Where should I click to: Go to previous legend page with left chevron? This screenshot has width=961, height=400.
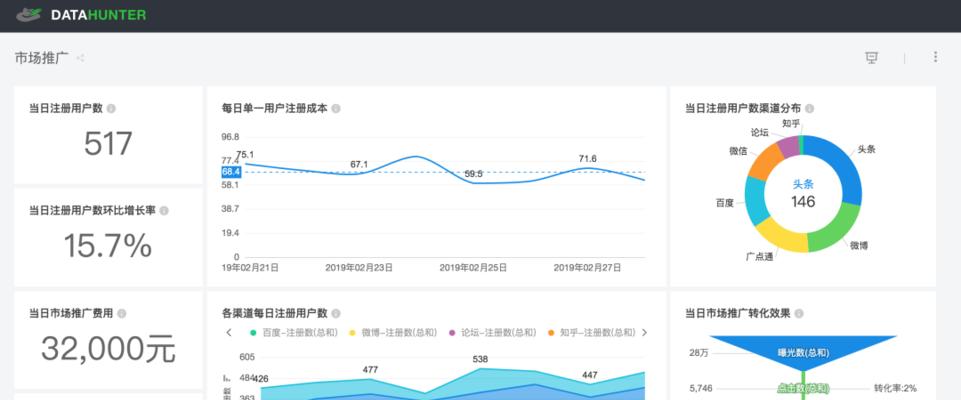pyautogui.click(x=229, y=333)
